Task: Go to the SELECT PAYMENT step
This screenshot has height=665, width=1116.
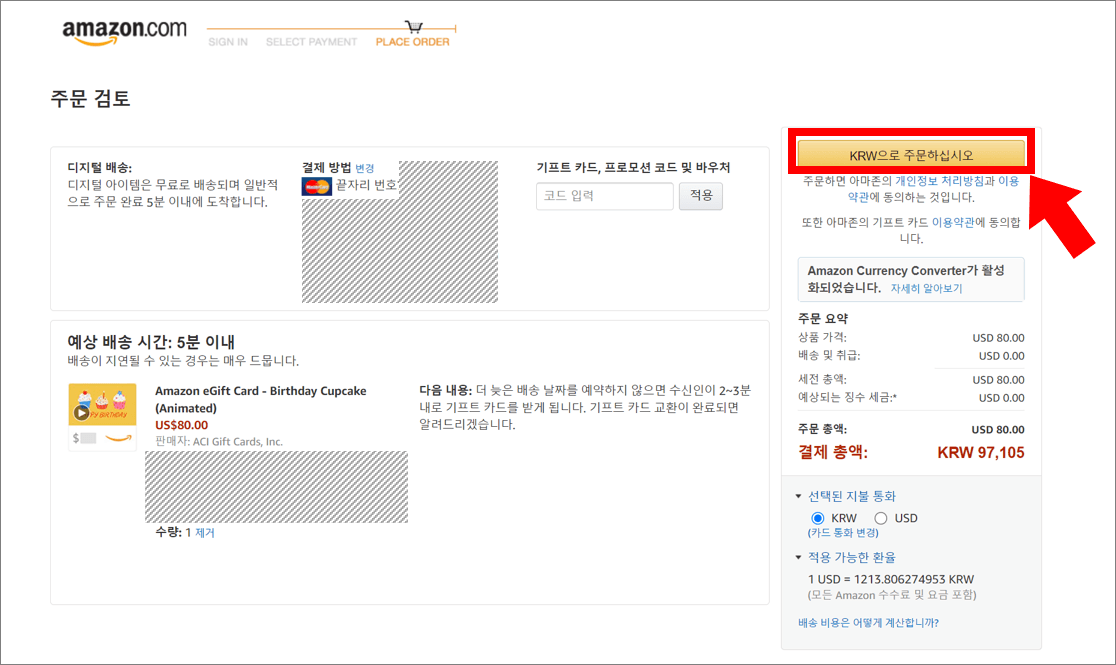Action: coord(312,42)
